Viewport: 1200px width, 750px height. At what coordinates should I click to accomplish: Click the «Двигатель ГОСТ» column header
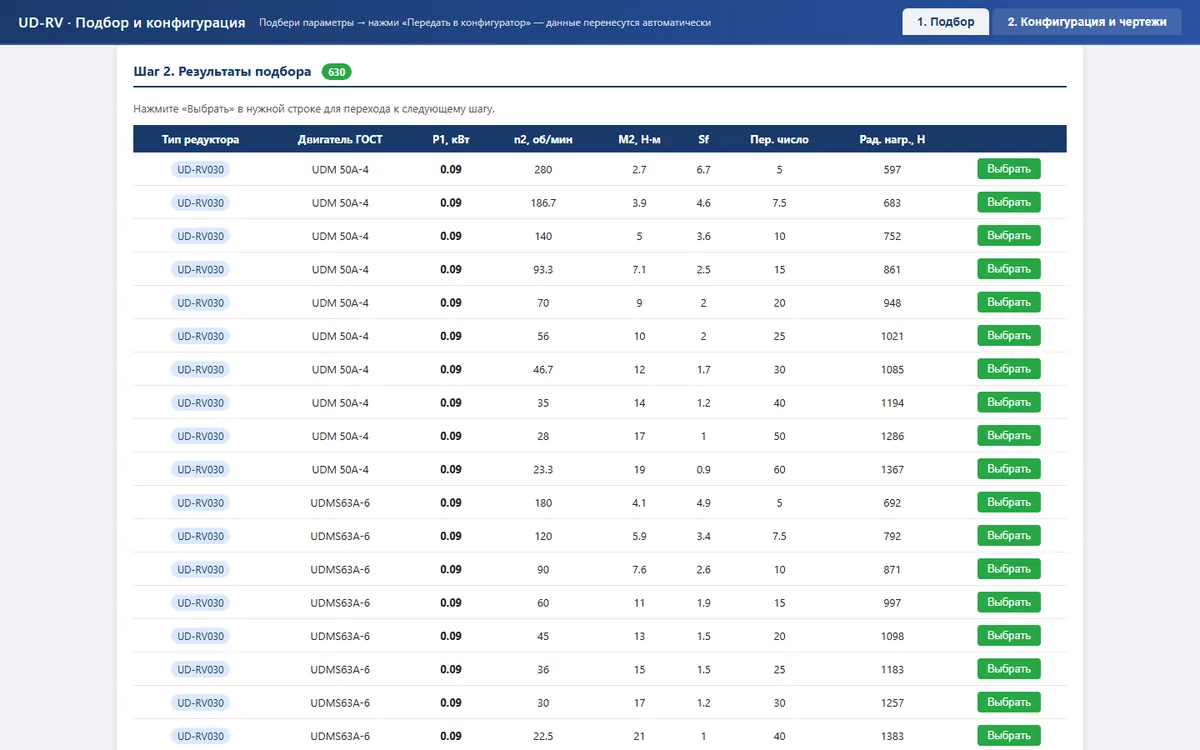tap(340, 139)
